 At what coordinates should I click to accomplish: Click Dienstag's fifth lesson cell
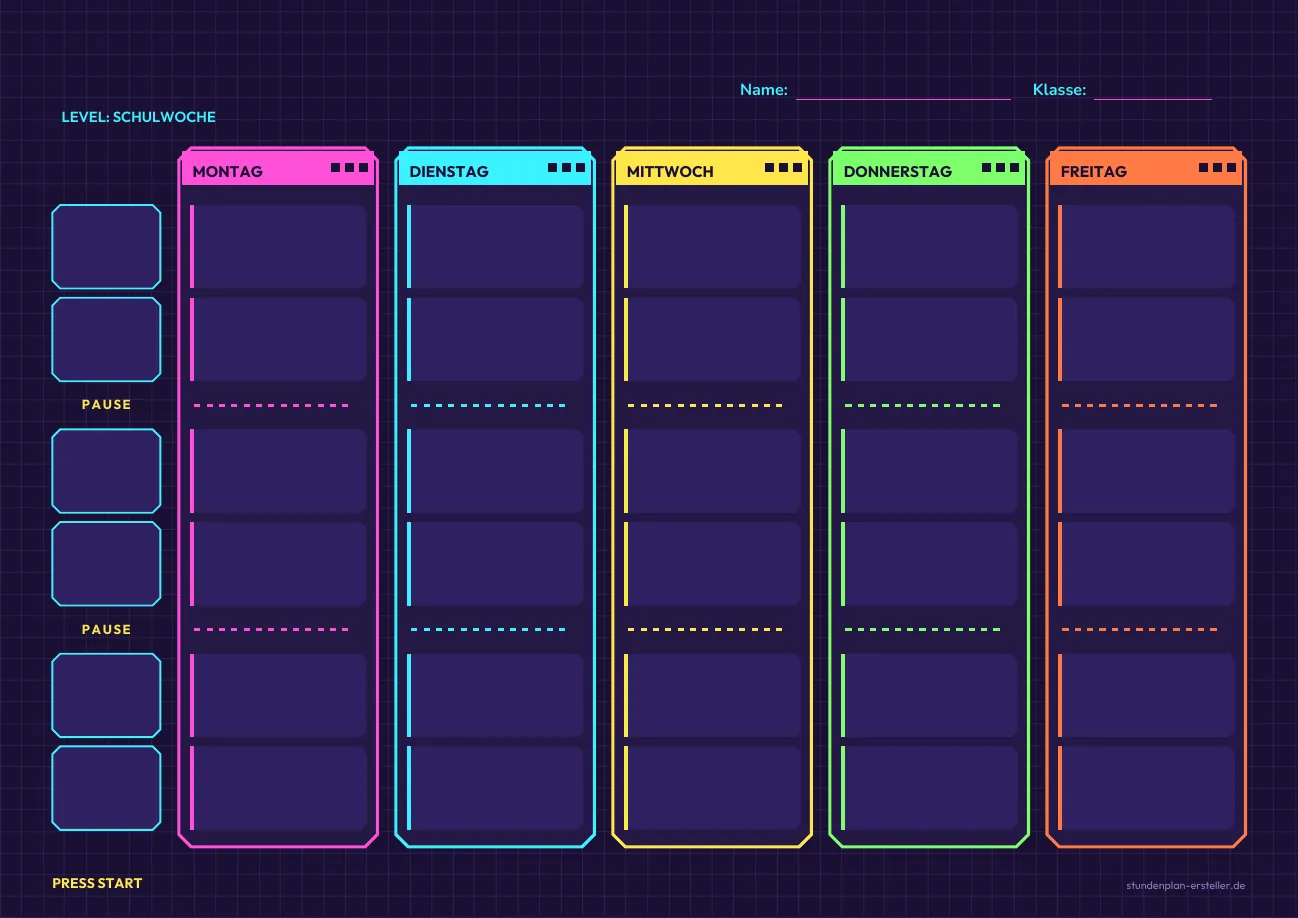coord(495,696)
